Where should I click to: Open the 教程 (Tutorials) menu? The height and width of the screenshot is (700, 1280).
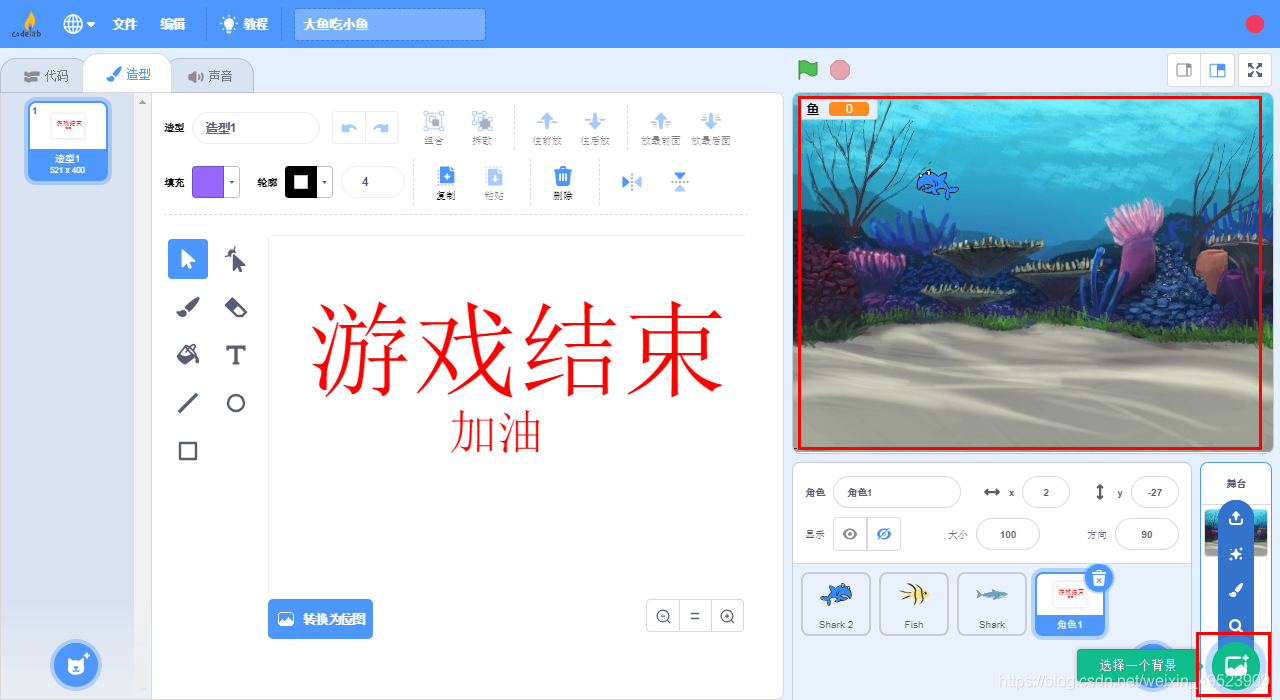pos(245,24)
